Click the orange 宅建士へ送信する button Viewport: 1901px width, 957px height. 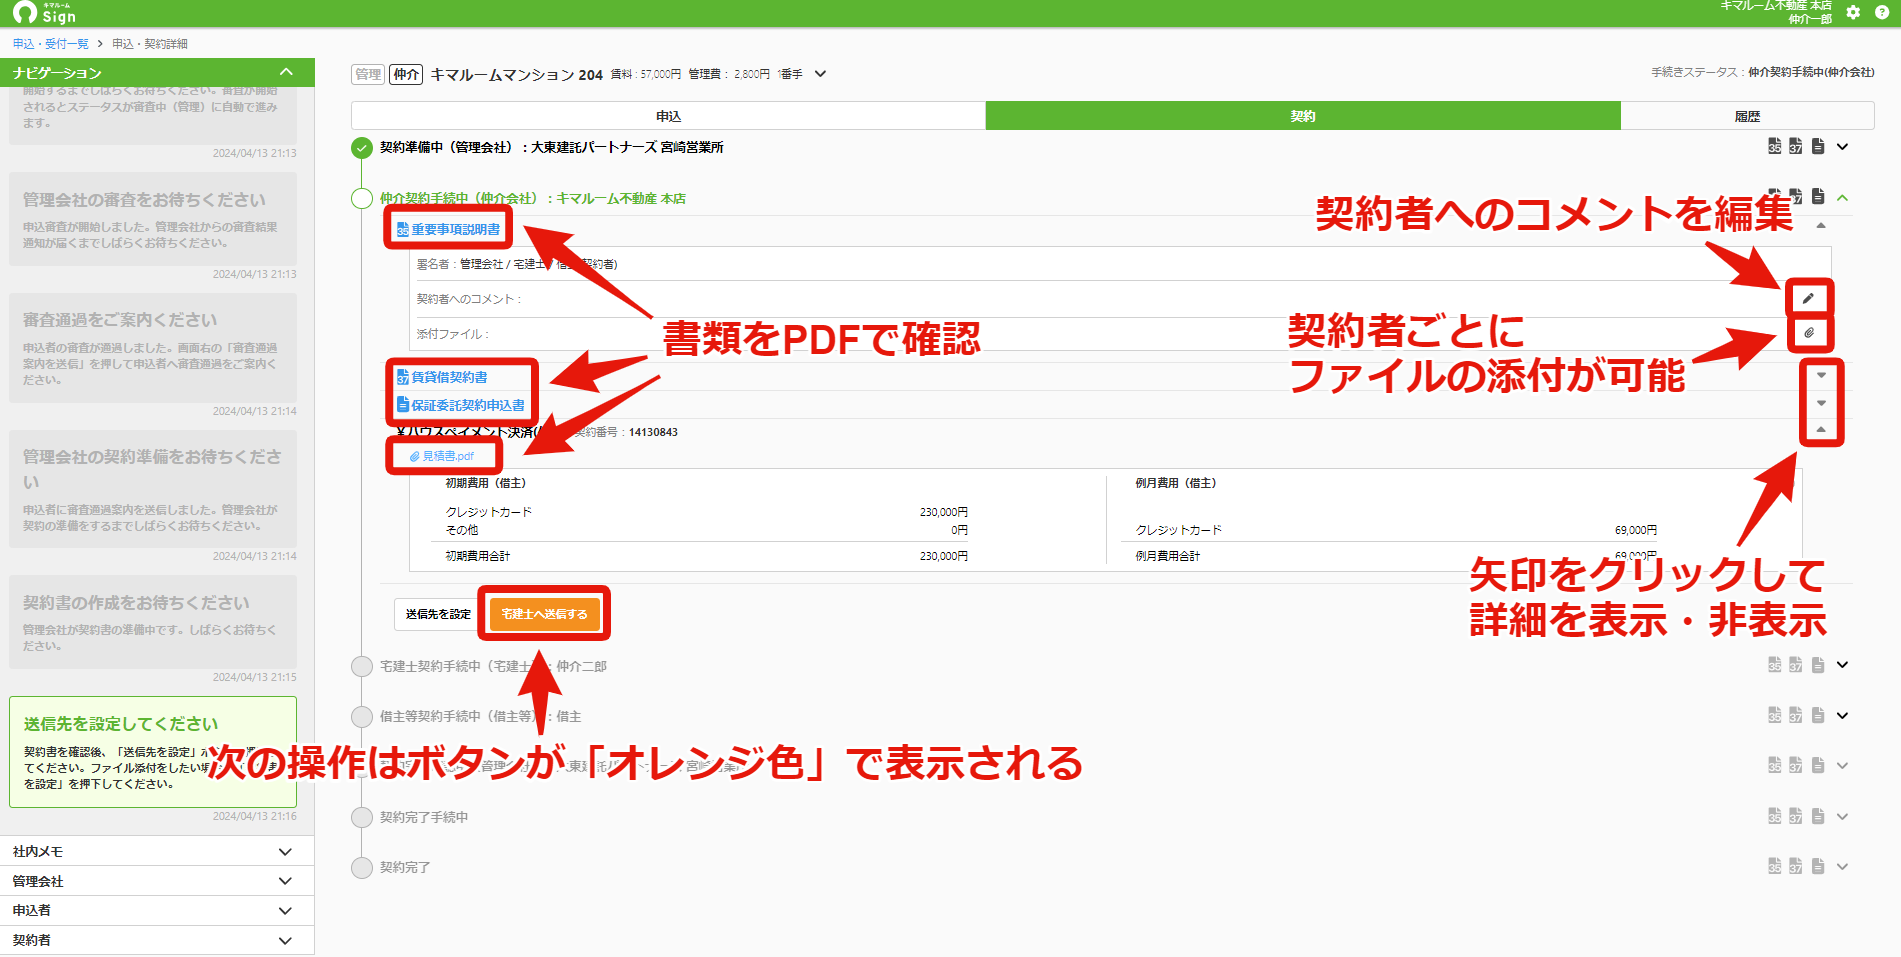544,614
